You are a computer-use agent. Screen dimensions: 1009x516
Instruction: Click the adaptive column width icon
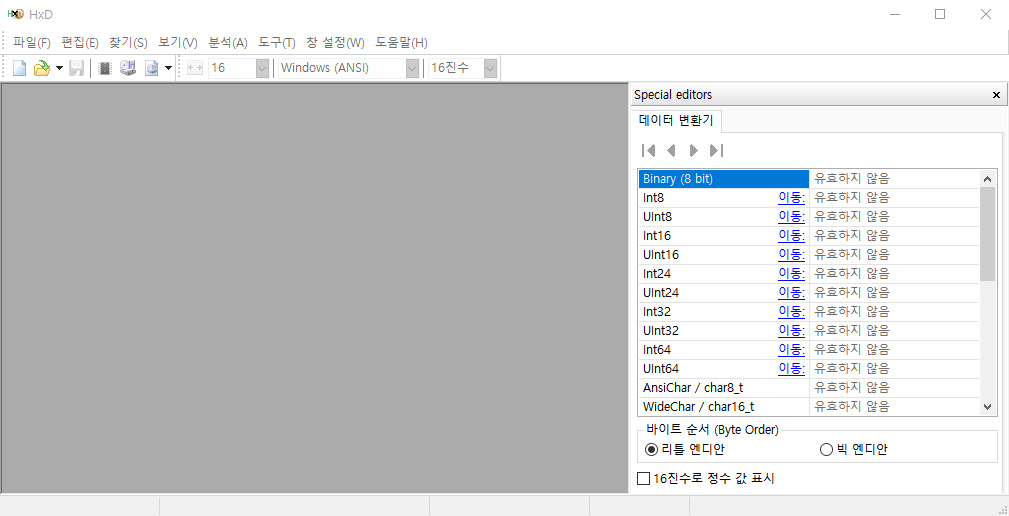tap(194, 68)
